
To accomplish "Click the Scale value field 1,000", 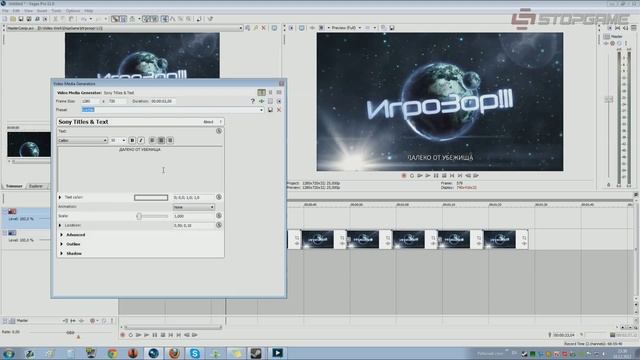I will pyautogui.click(x=193, y=216).
